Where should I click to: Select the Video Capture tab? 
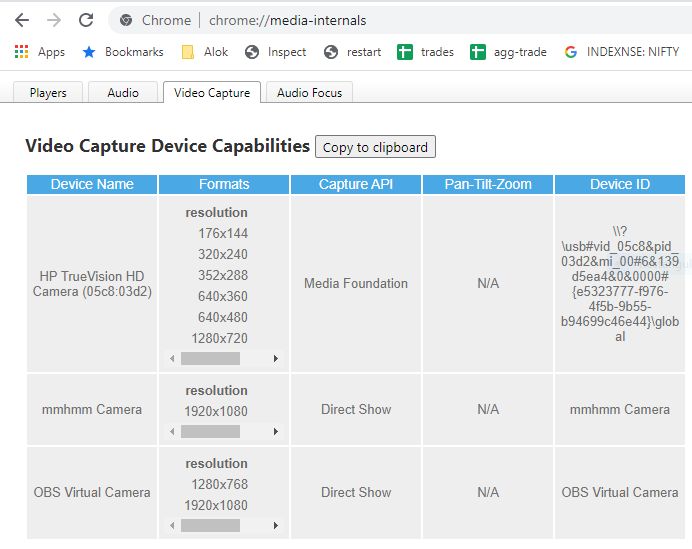(x=212, y=93)
